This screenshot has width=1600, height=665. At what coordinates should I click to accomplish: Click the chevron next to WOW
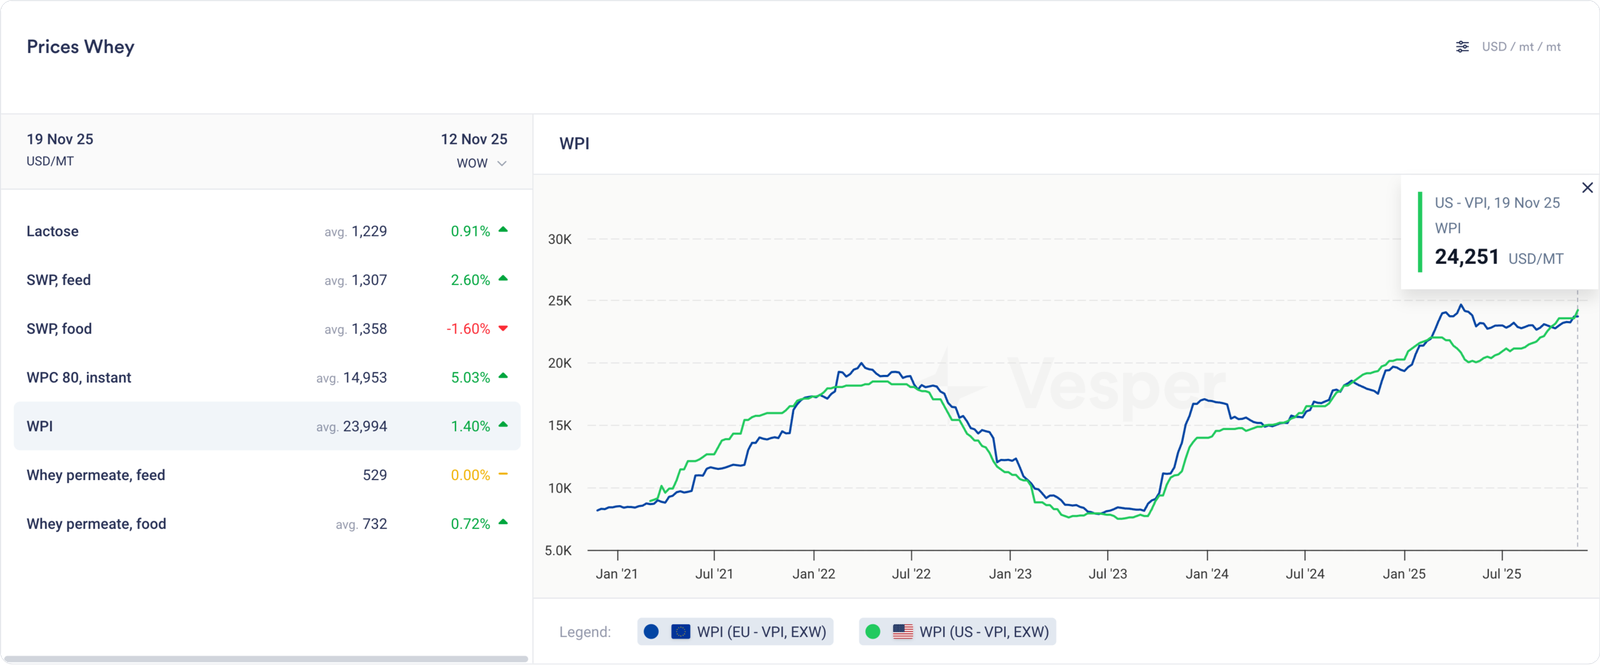pos(502,164)
